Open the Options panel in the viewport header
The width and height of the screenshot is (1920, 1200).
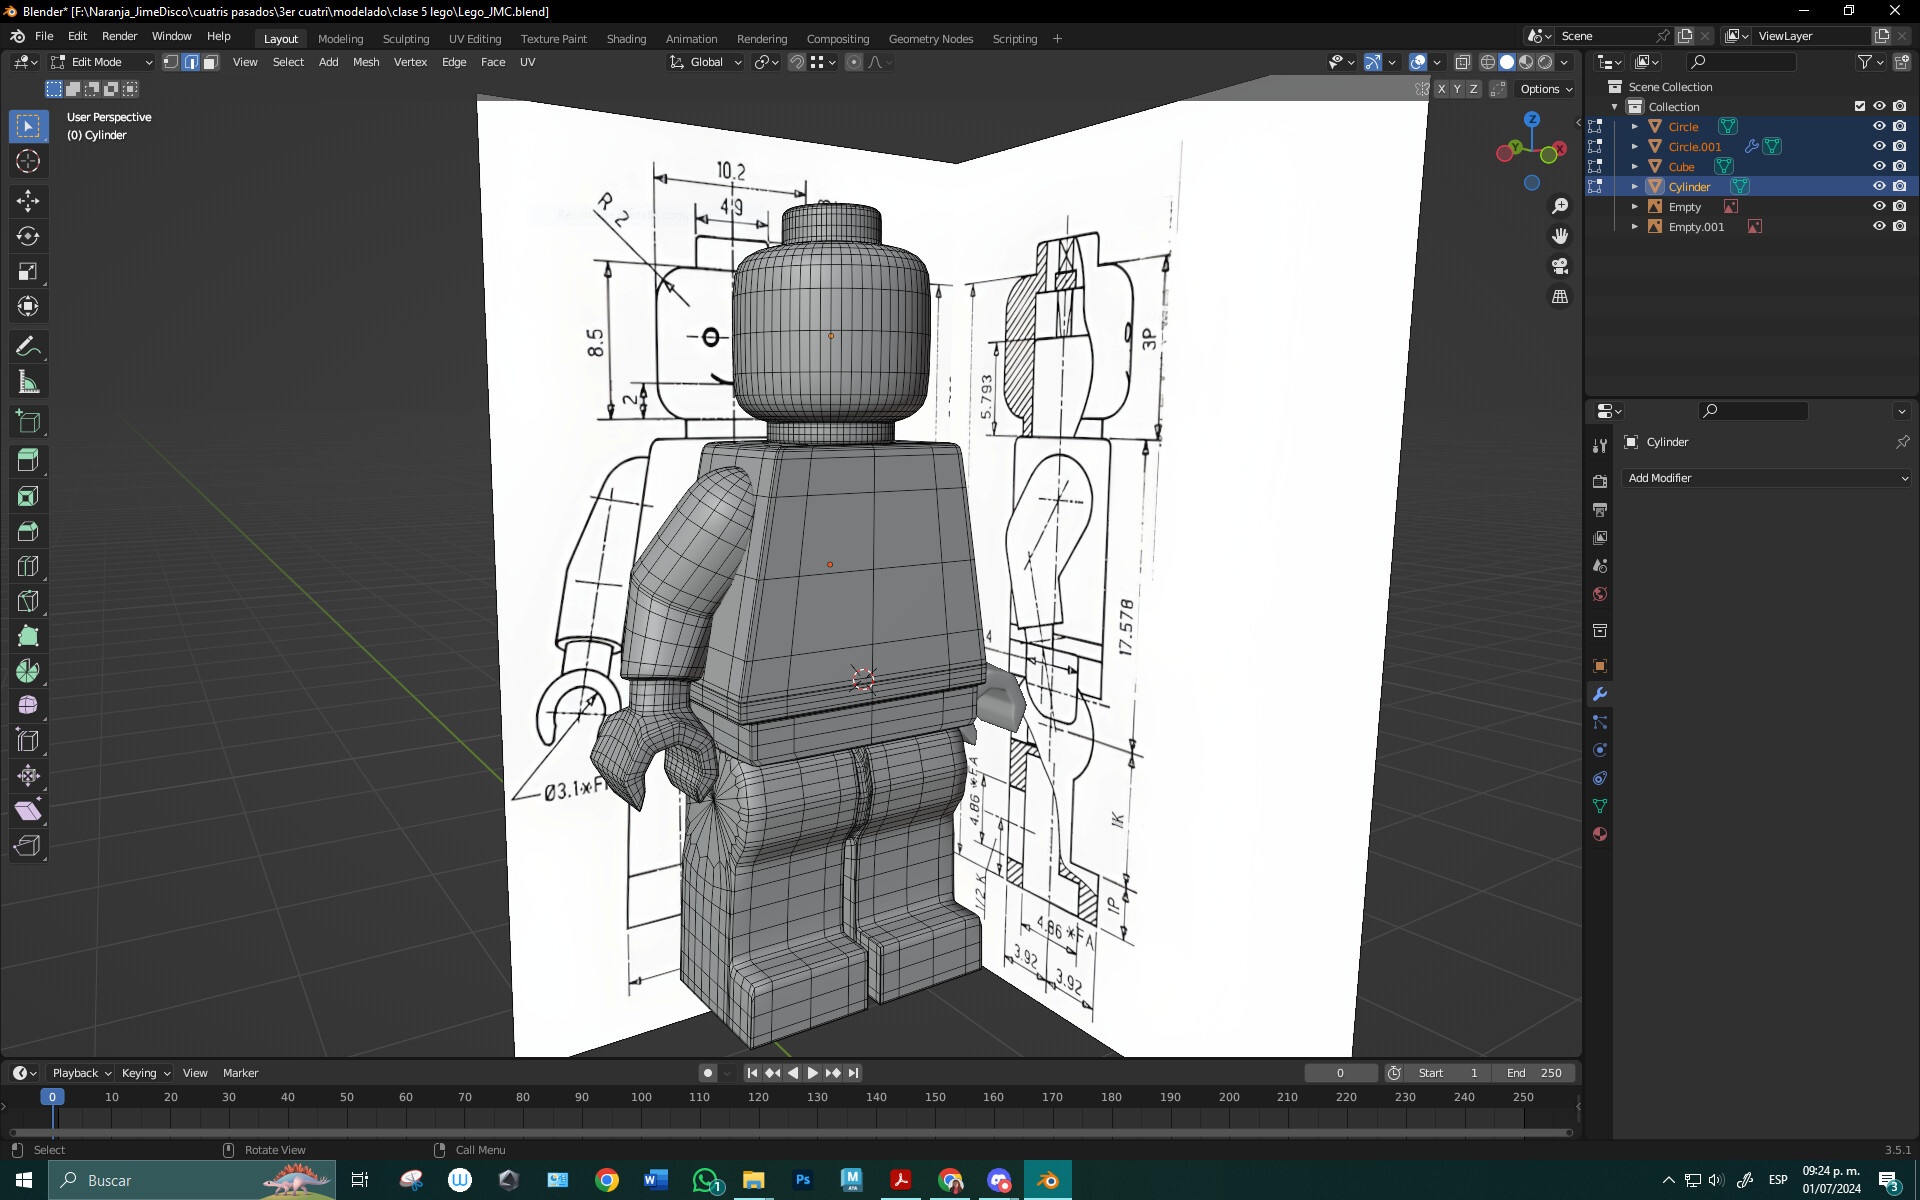(x=1545, y=88)
